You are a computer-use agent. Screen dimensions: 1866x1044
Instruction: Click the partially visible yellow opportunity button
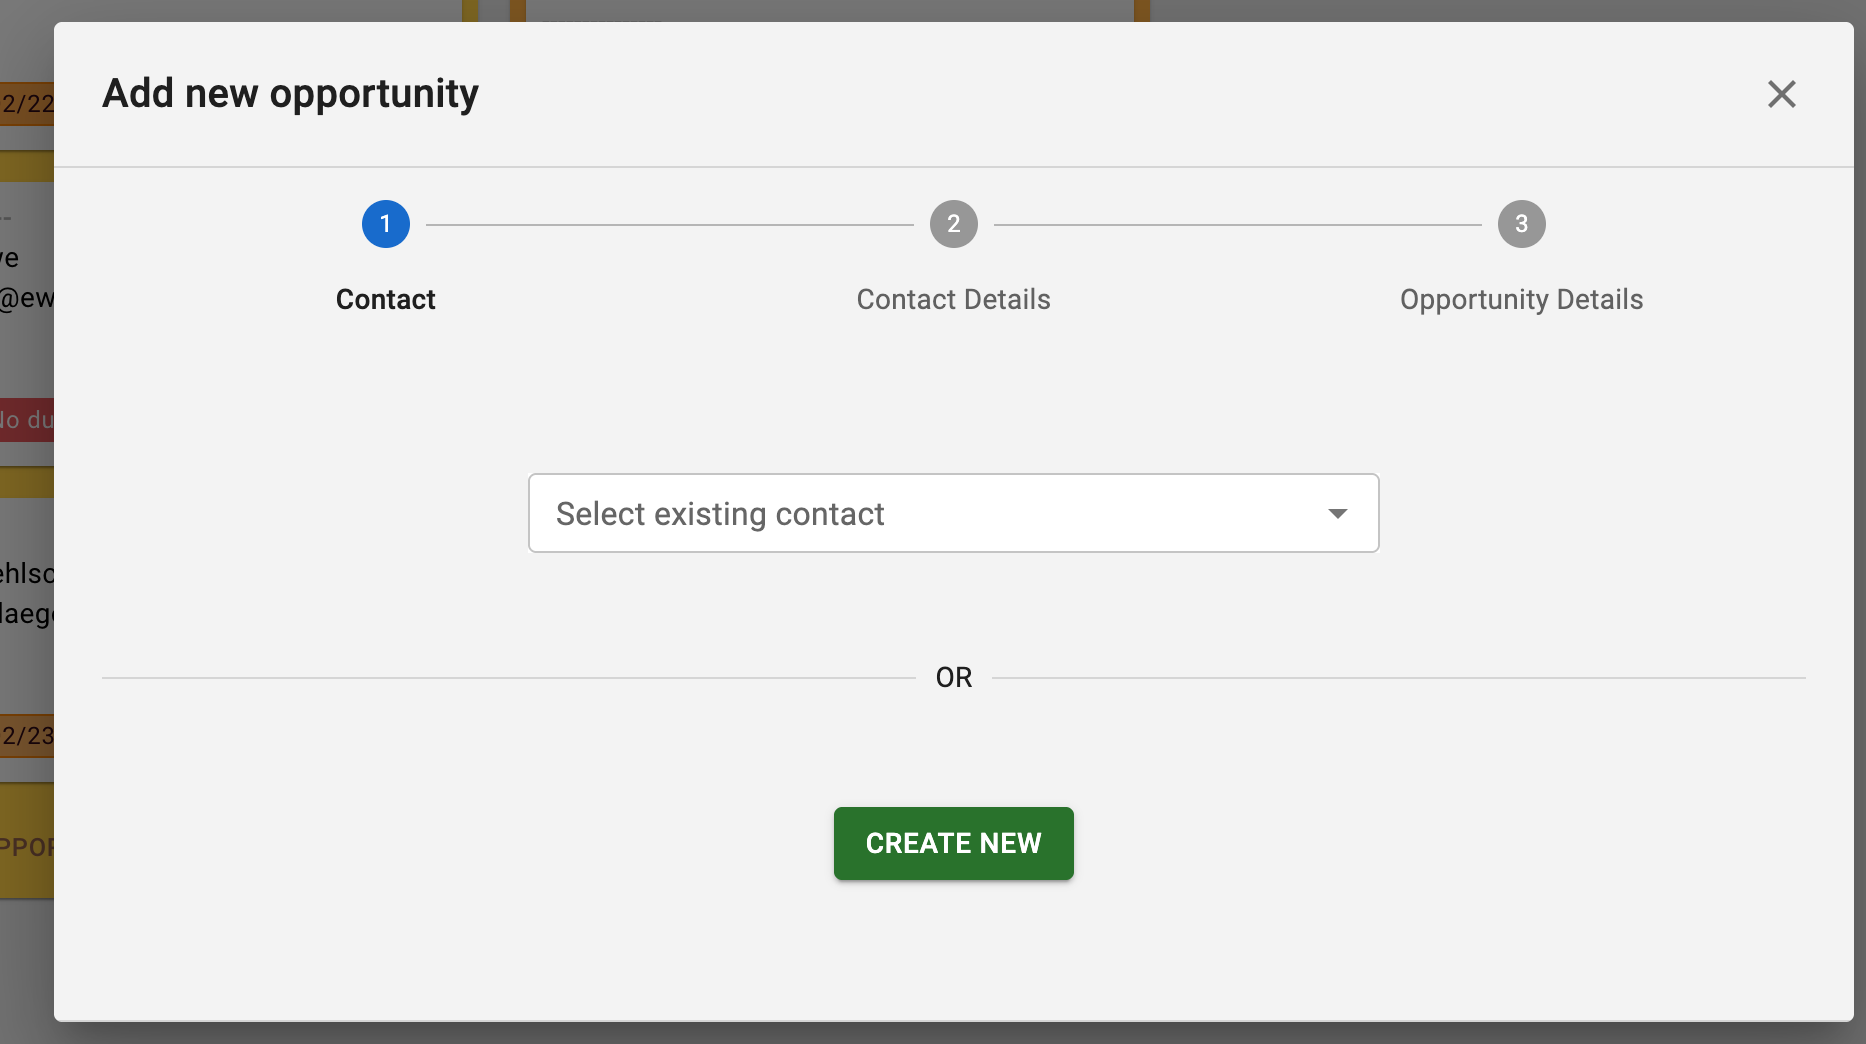pyautogui.click(x=26, y=846)
